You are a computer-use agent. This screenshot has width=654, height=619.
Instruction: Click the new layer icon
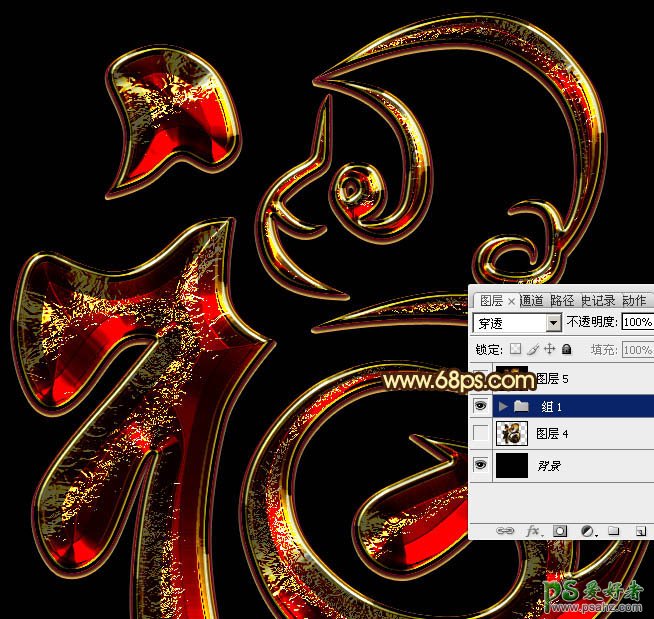coord(639,530)
